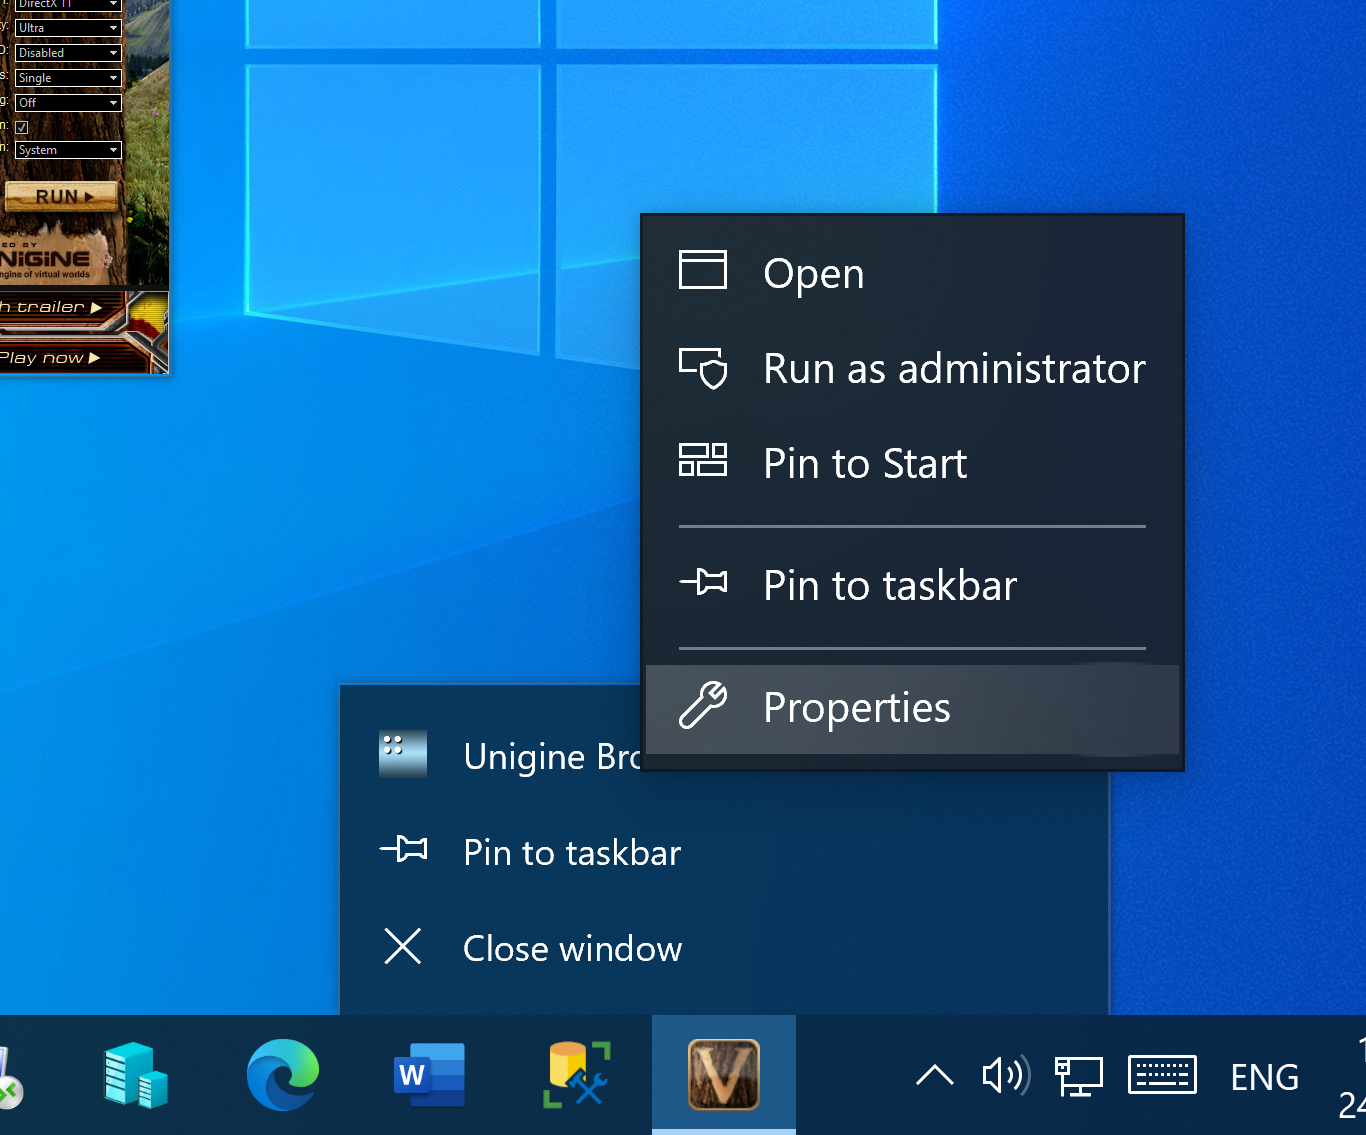
Task: Untick the checkbox in the benchmark launcher
Action: (x=22, y=127)
